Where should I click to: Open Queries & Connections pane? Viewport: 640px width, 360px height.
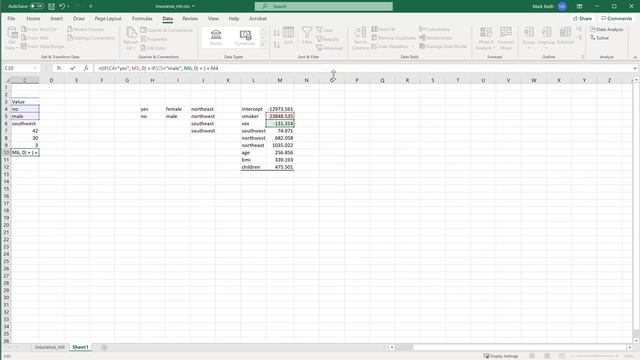click(x=167, y=30)
